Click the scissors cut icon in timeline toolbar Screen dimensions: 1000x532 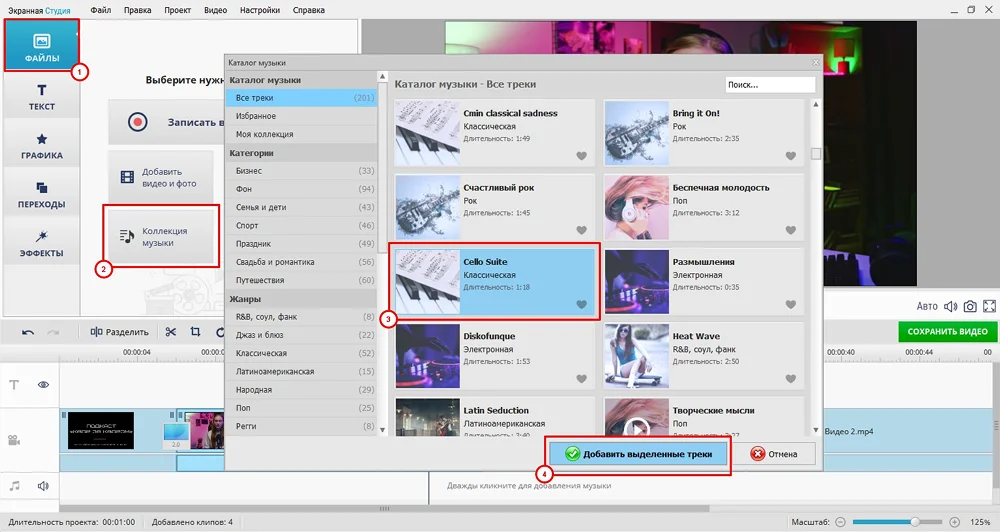click(171, 332)
